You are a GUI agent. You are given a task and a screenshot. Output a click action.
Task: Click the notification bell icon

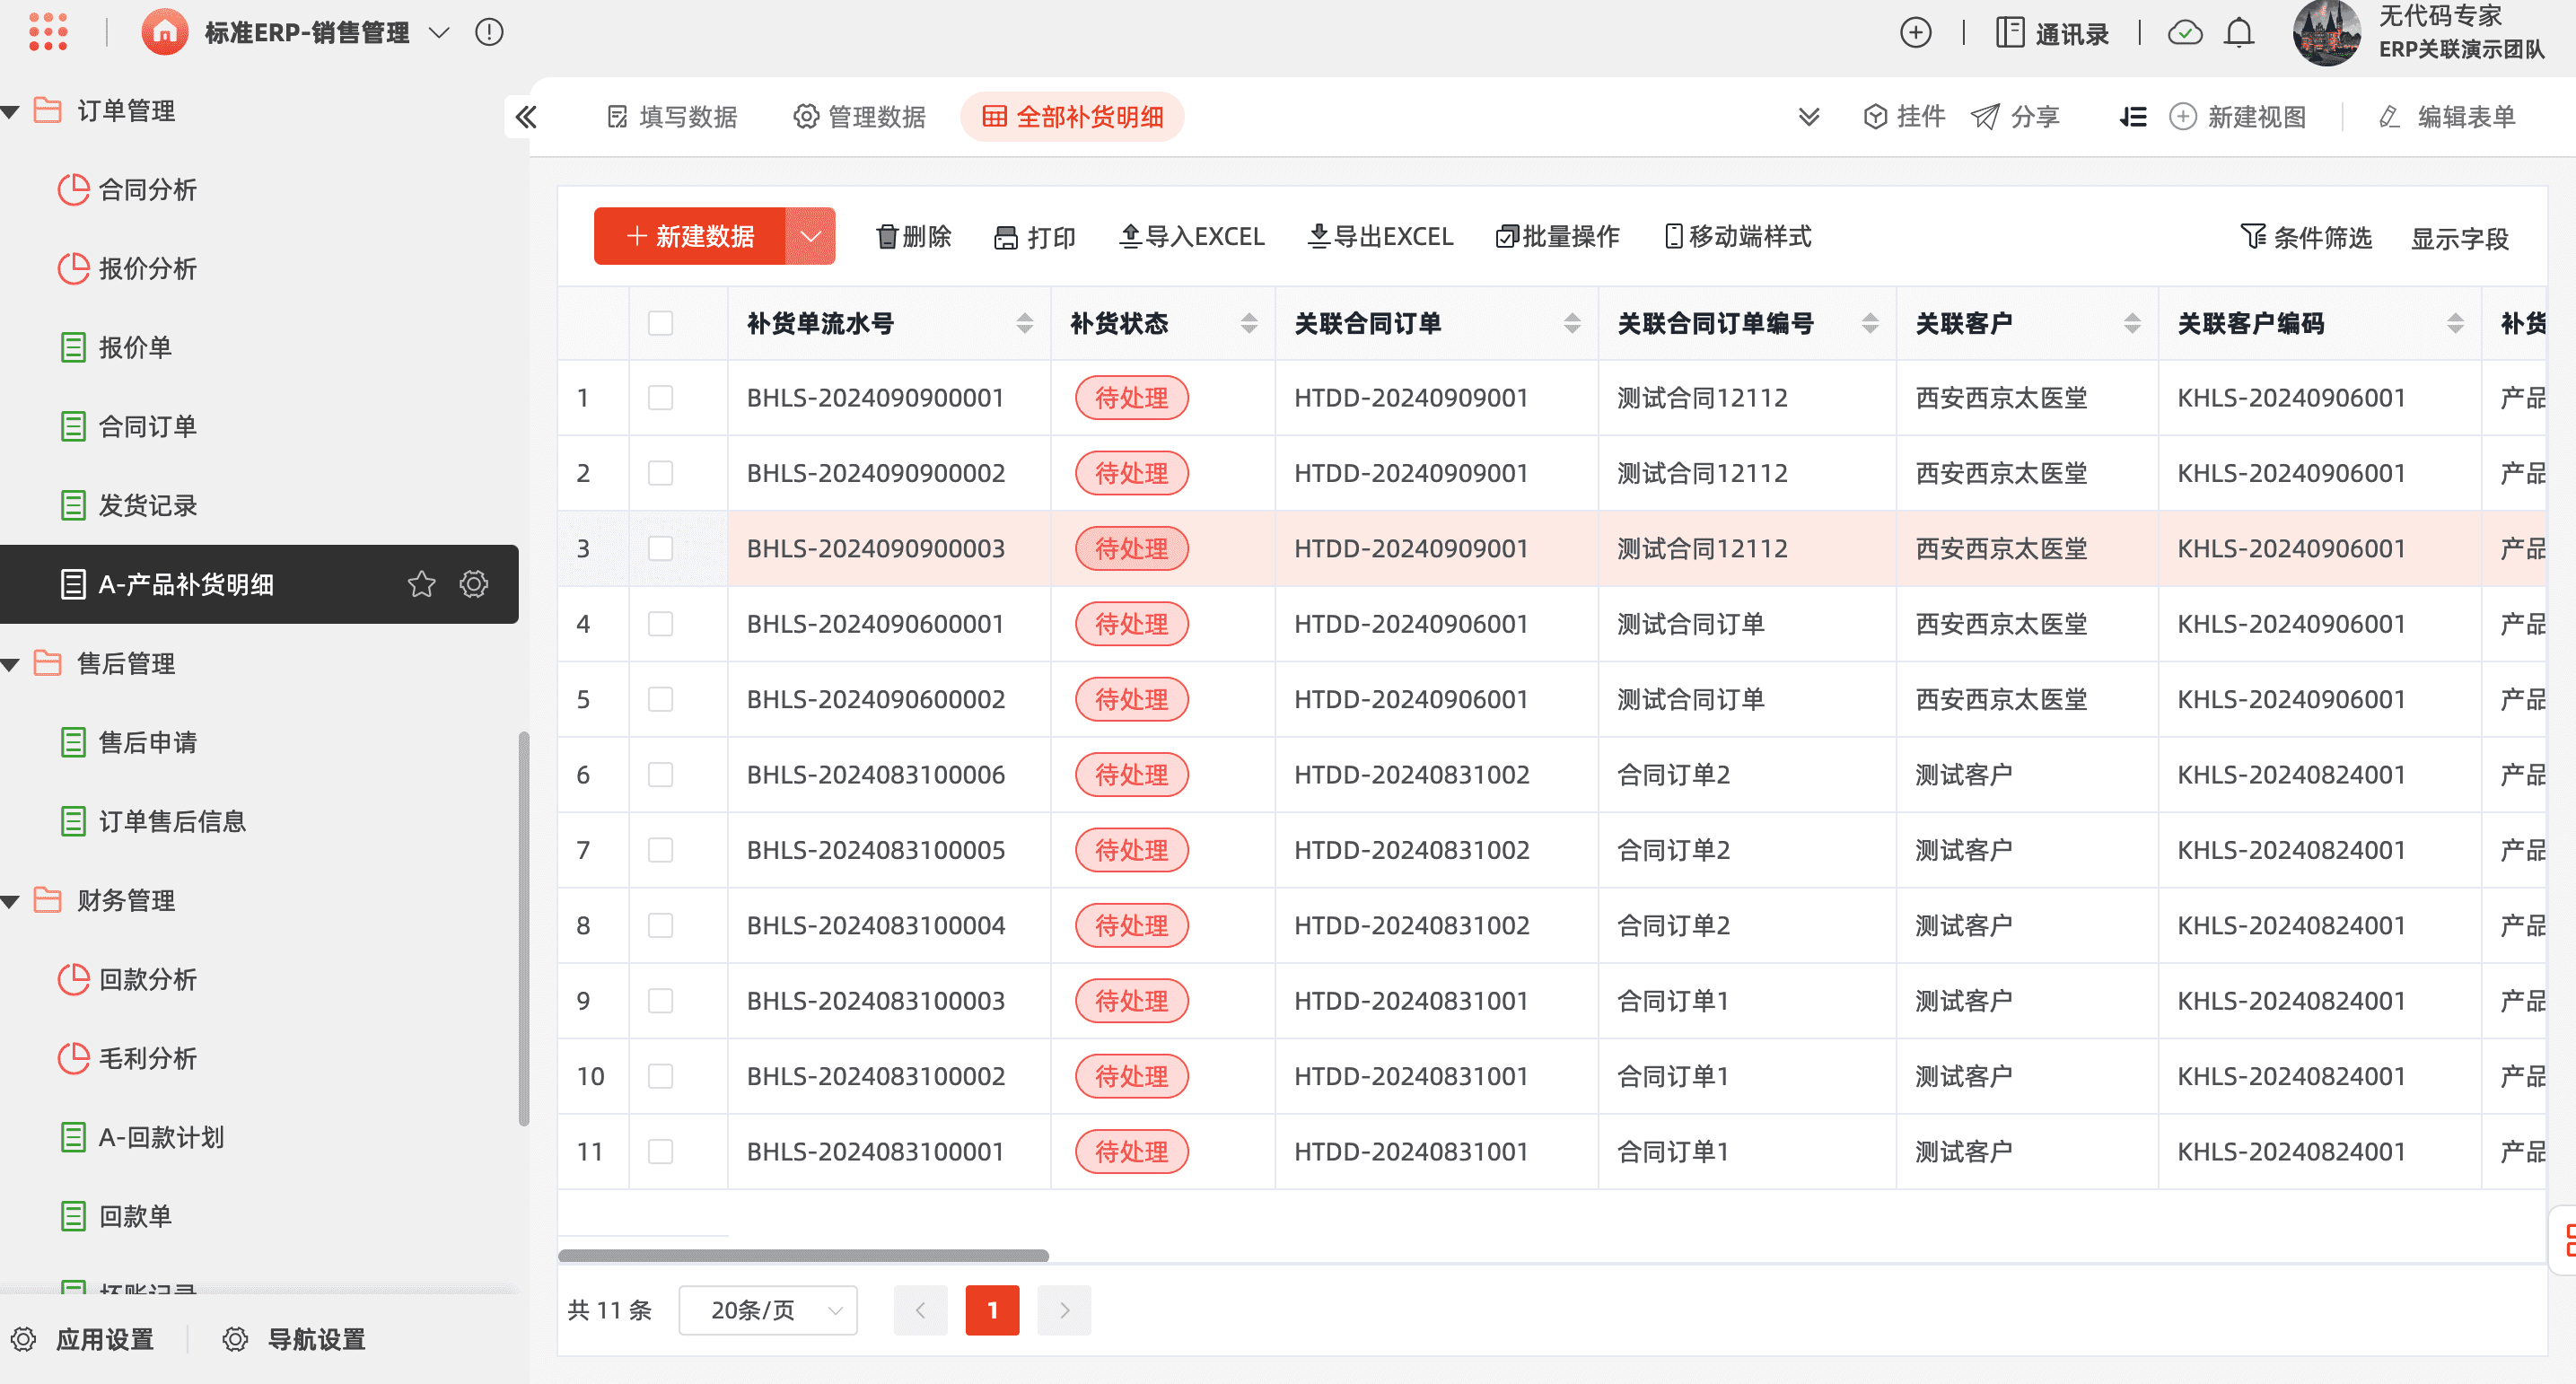[x=2238, y=33]
